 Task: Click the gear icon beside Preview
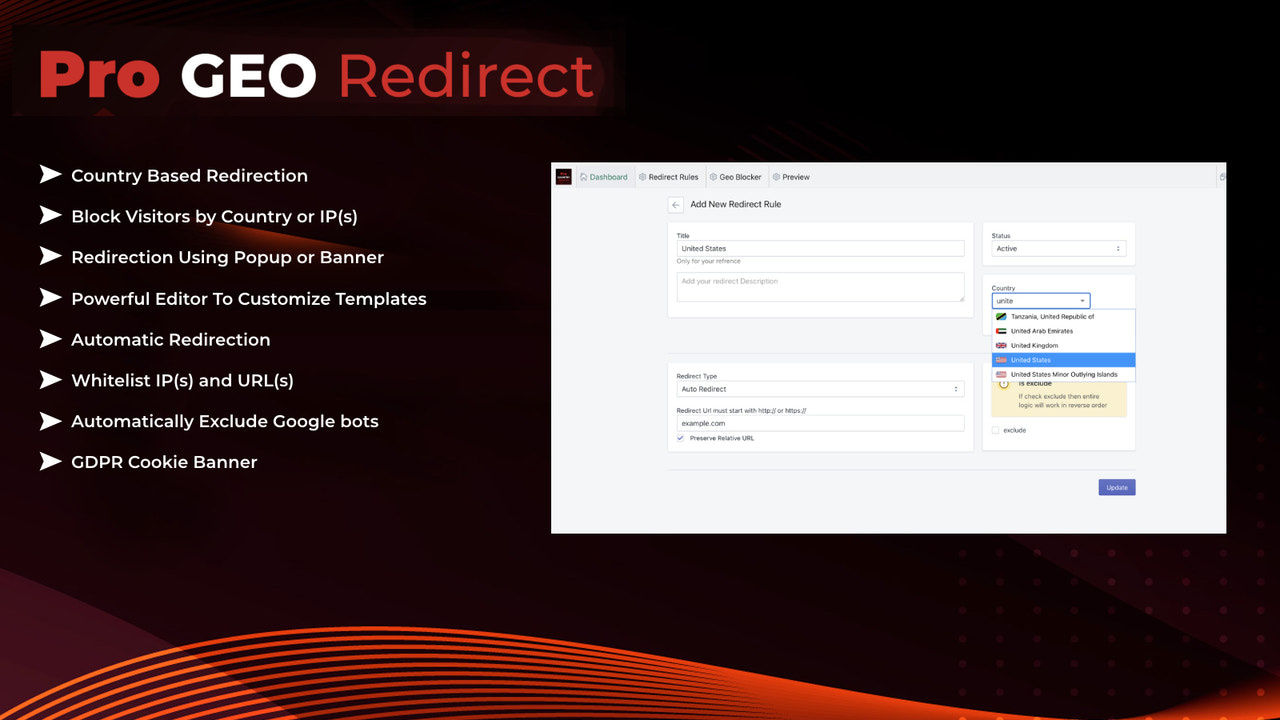tap(776, 177)
